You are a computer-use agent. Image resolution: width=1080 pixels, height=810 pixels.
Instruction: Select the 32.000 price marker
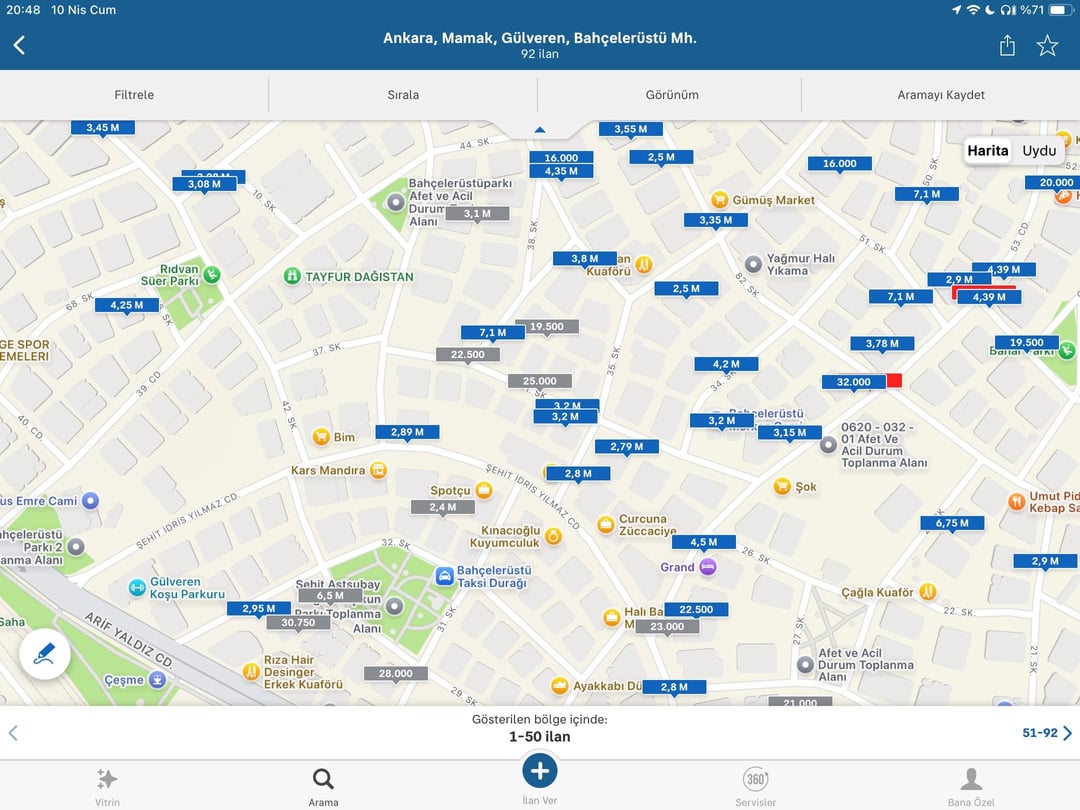853,382
